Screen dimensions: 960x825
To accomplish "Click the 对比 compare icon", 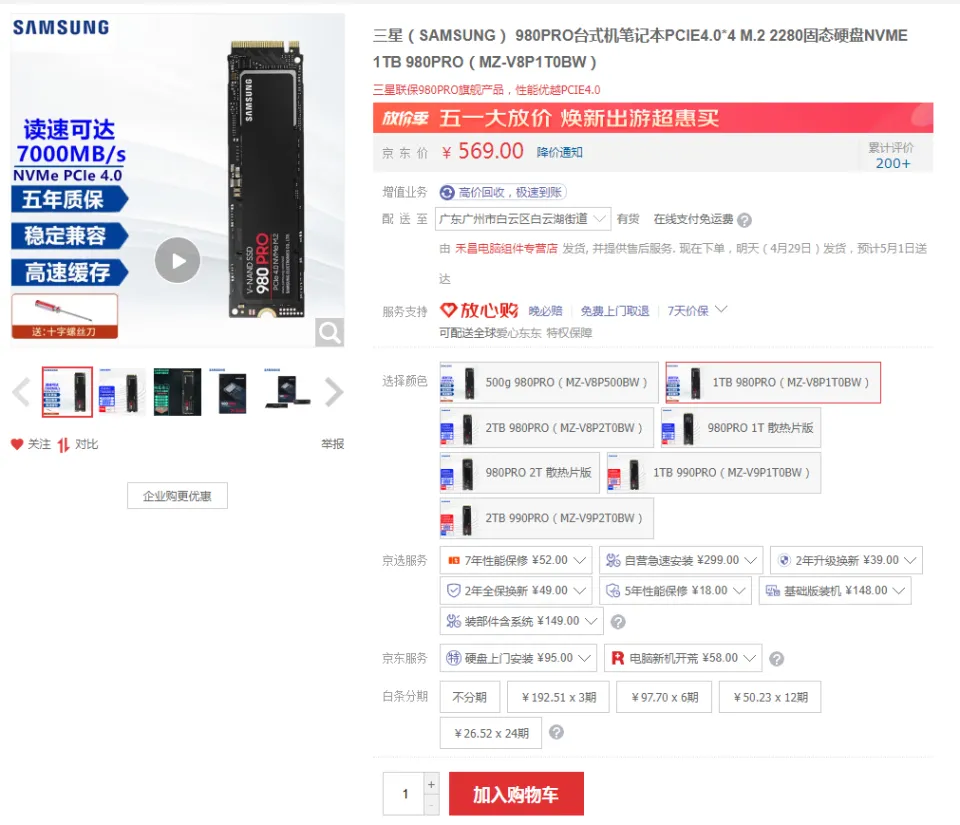I will (64, 445).
